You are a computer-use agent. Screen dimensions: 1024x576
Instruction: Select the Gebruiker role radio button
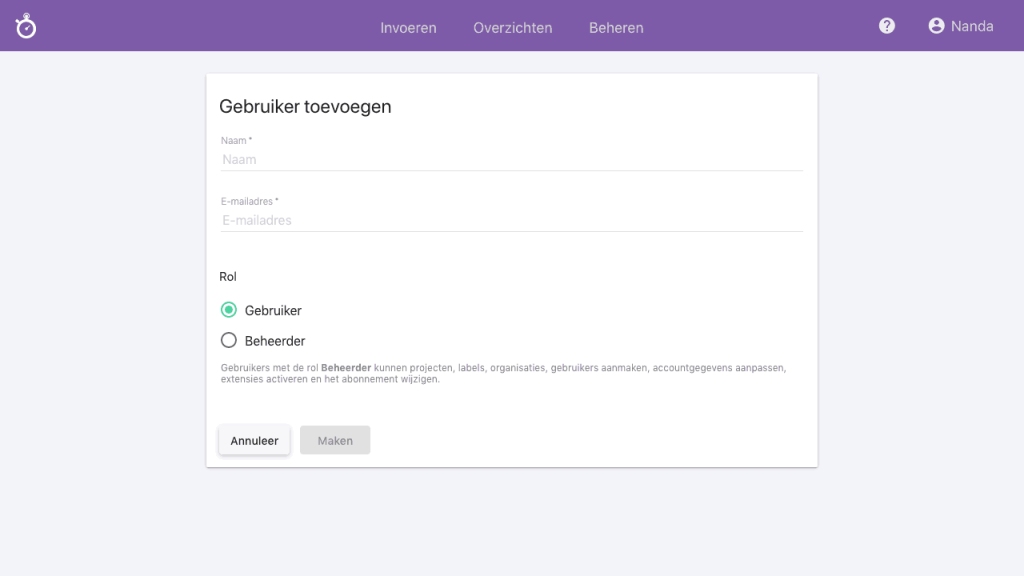click(228, 310)
